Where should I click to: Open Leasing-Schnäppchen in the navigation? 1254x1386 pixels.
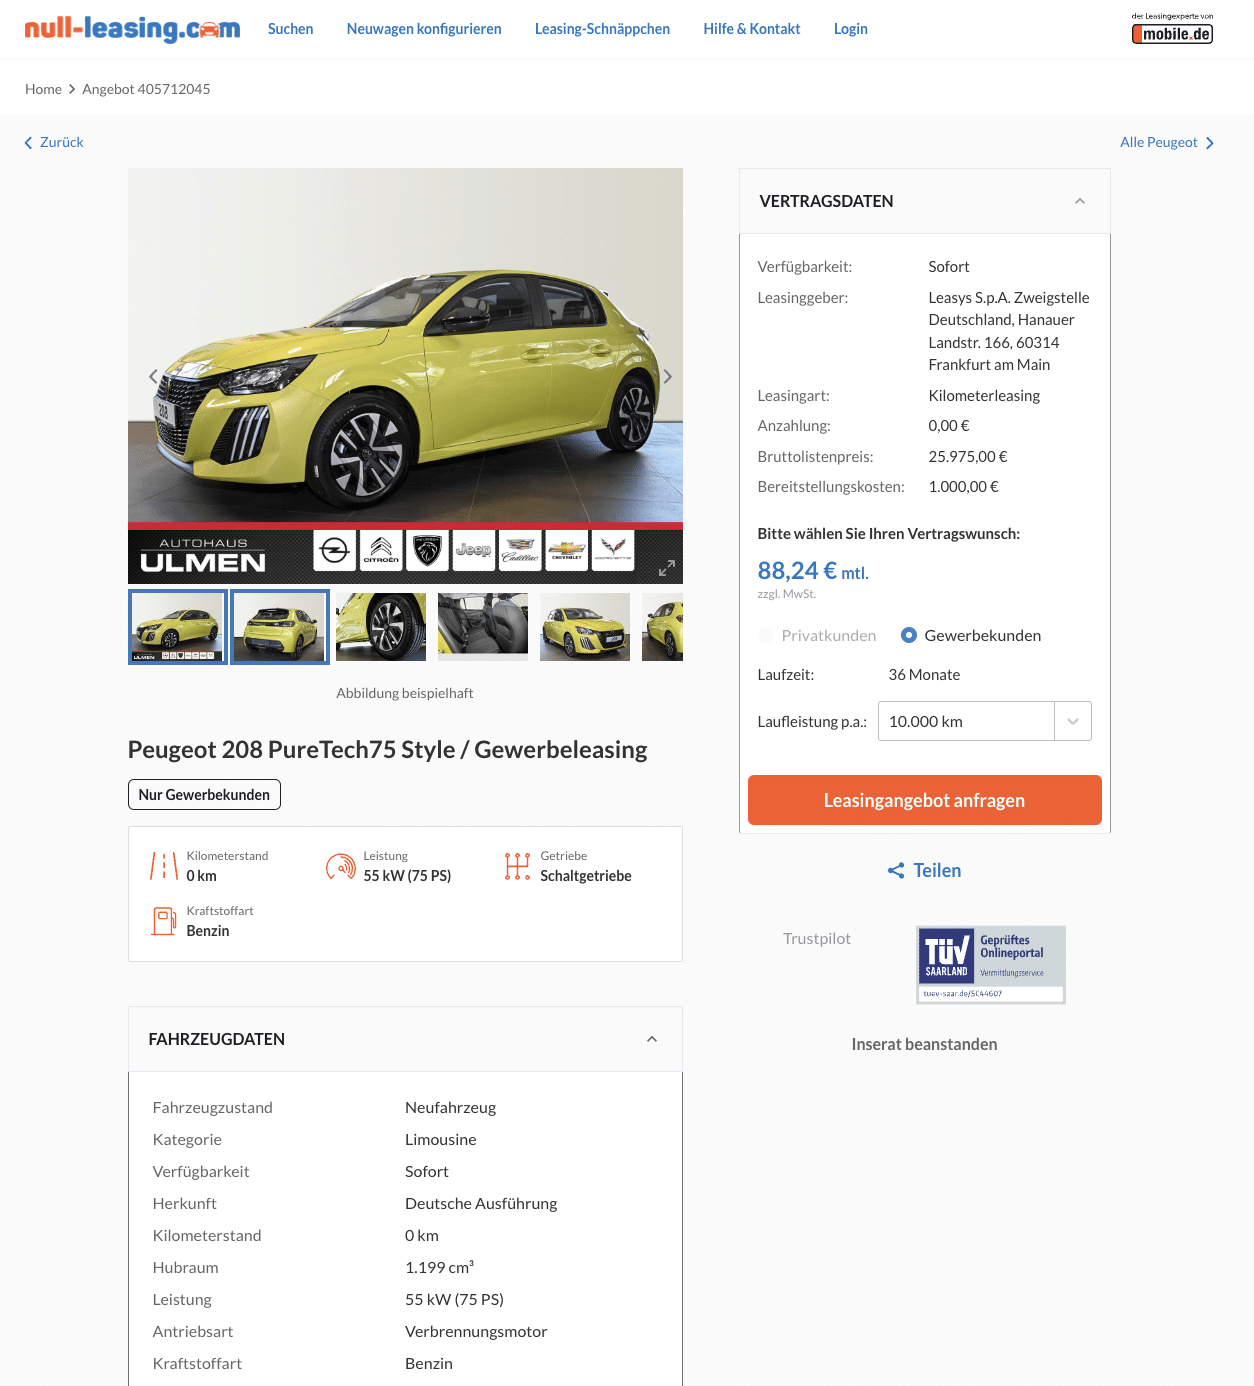click(602, 29)
